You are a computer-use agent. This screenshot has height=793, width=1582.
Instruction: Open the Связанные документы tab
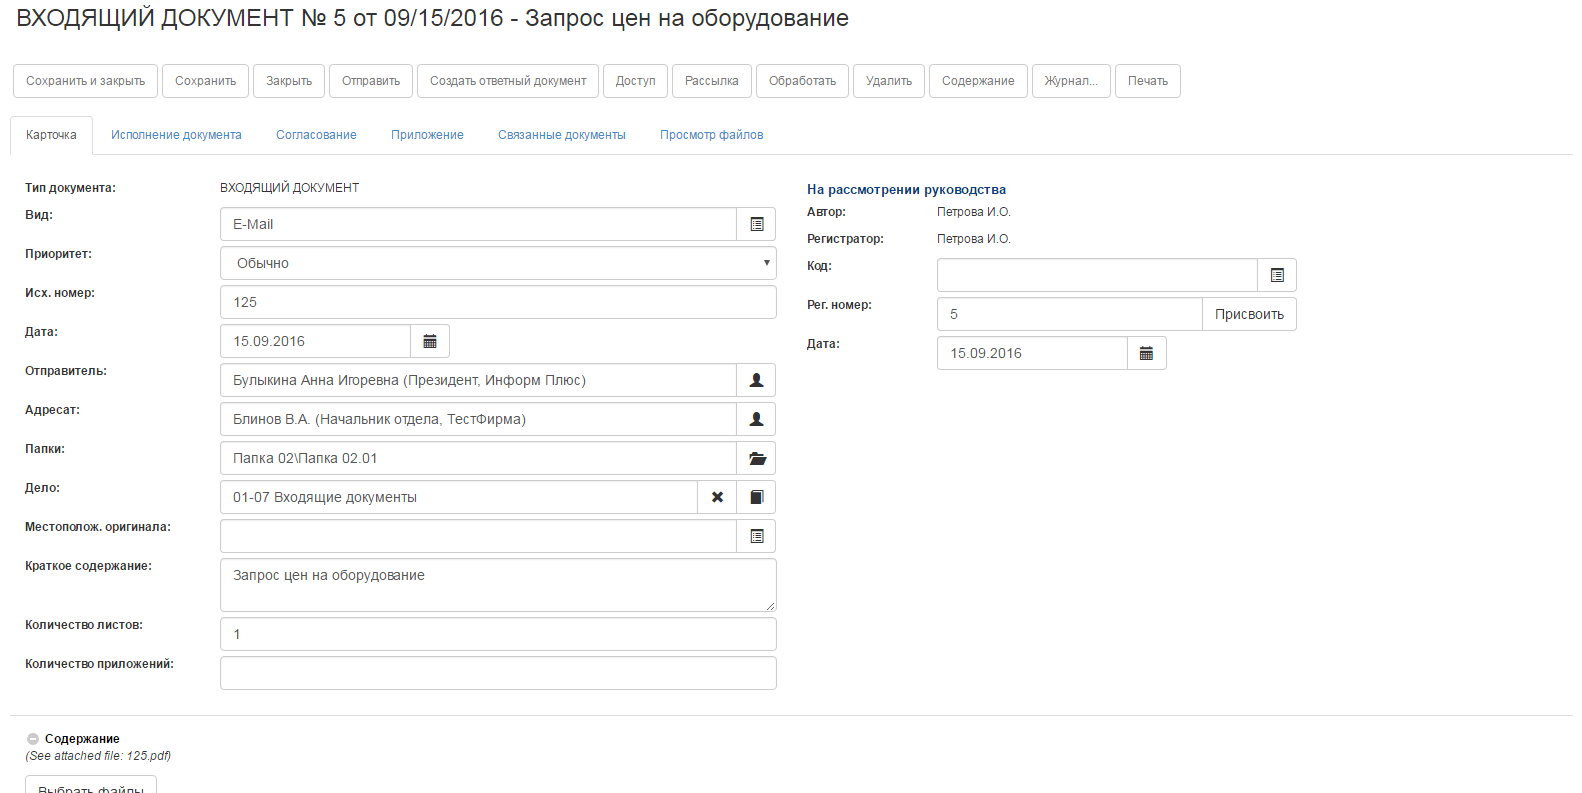coord(562,135)
